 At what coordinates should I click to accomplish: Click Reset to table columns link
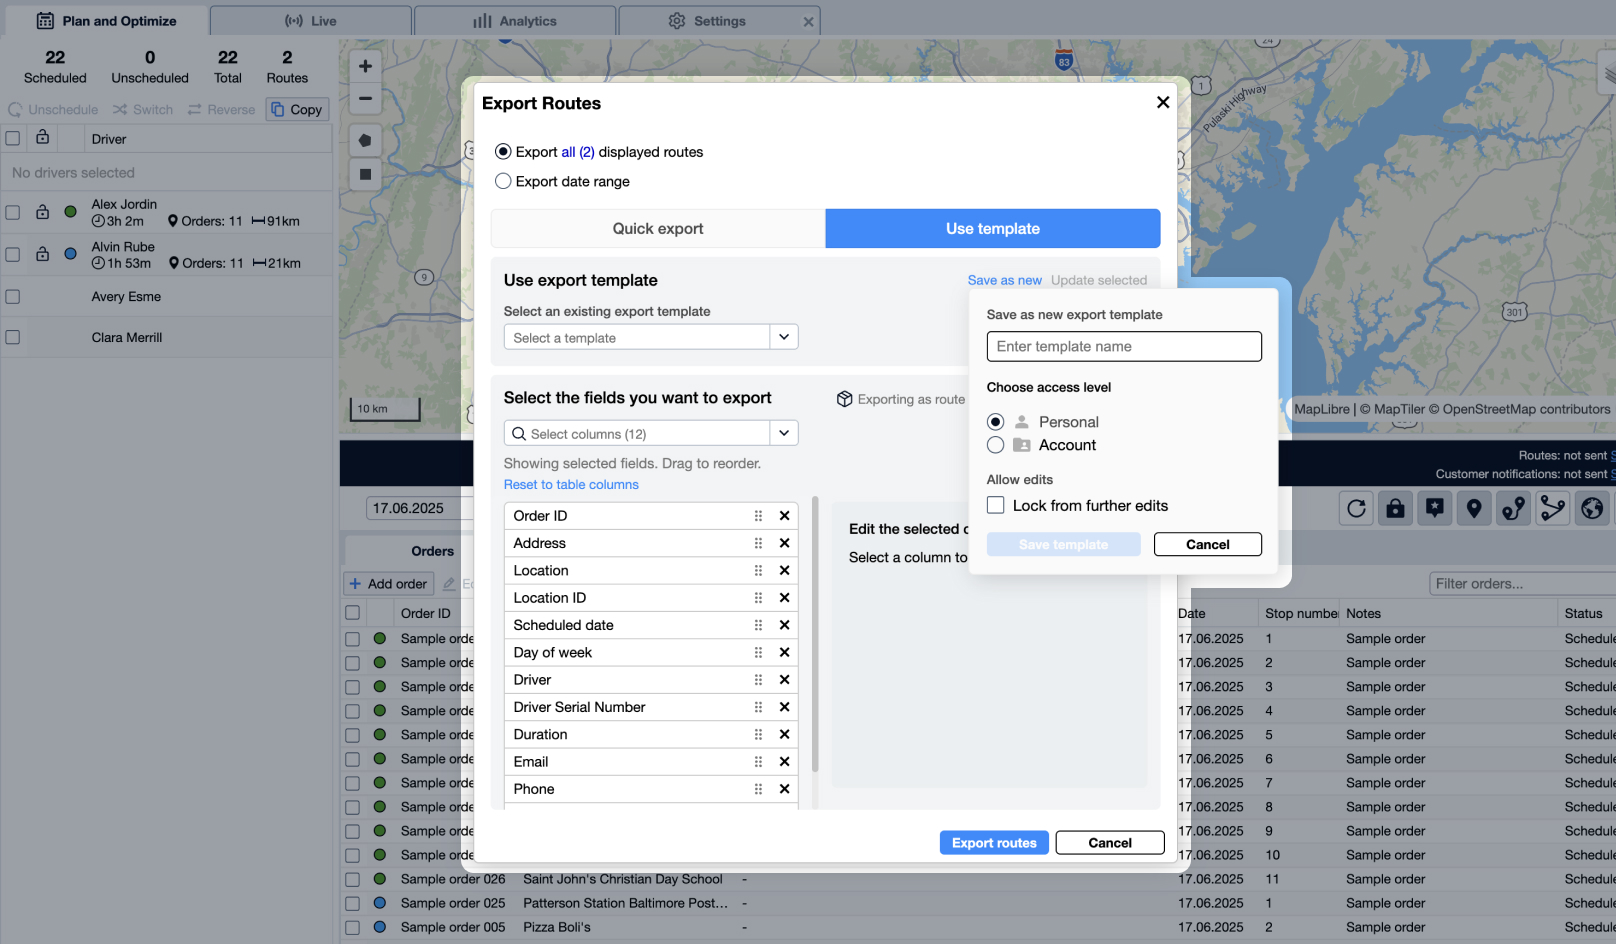(571, 485)
